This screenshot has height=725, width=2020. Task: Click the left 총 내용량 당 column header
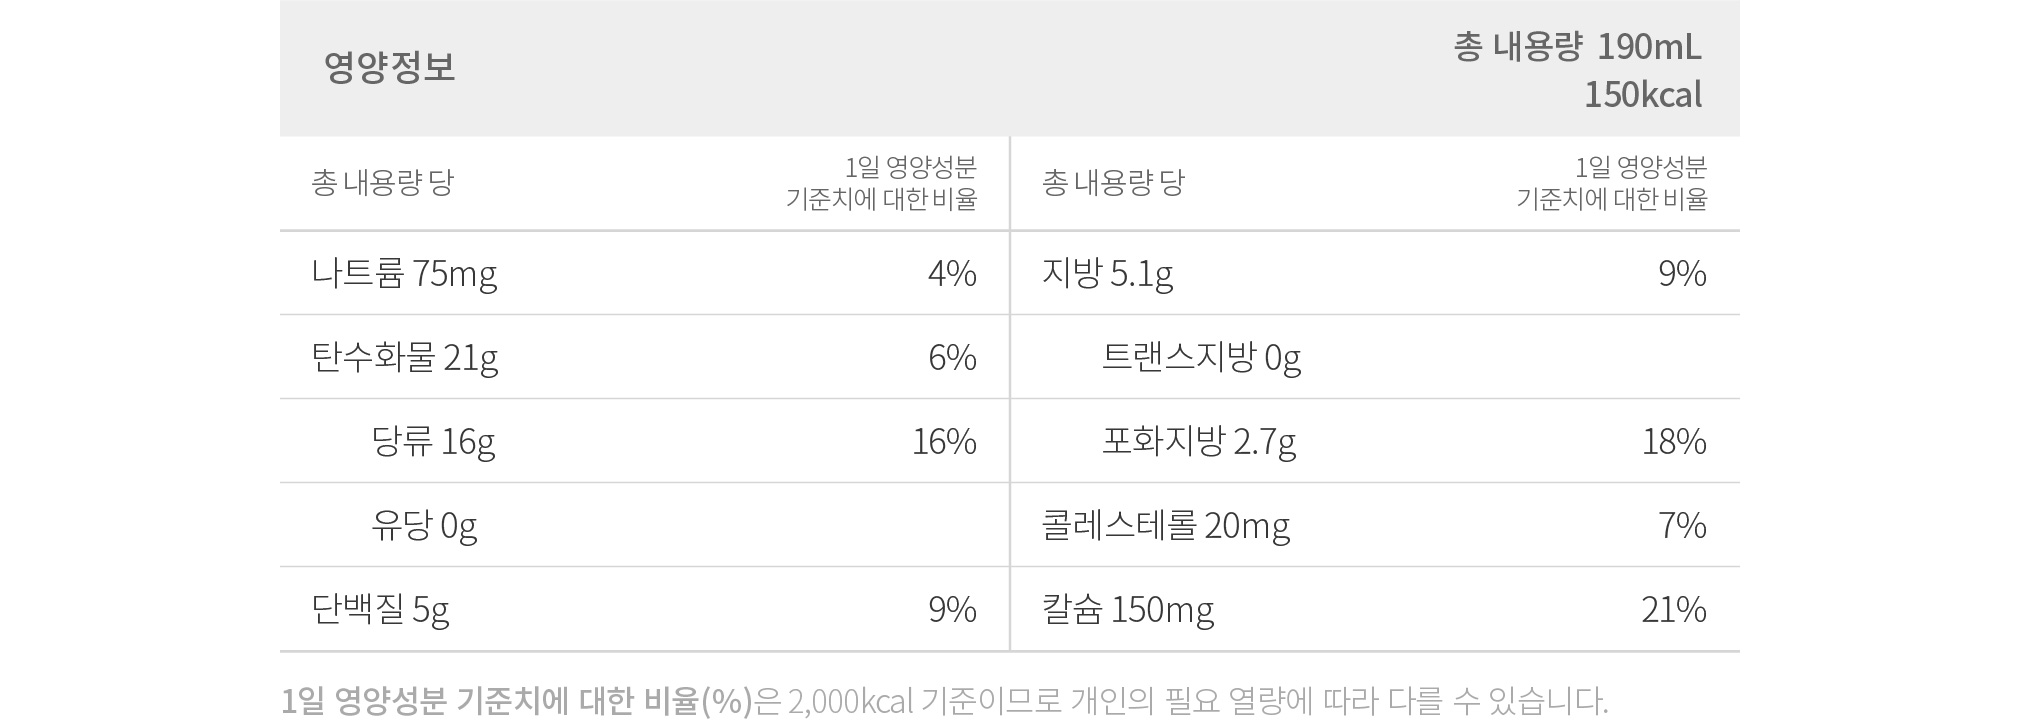383,183
